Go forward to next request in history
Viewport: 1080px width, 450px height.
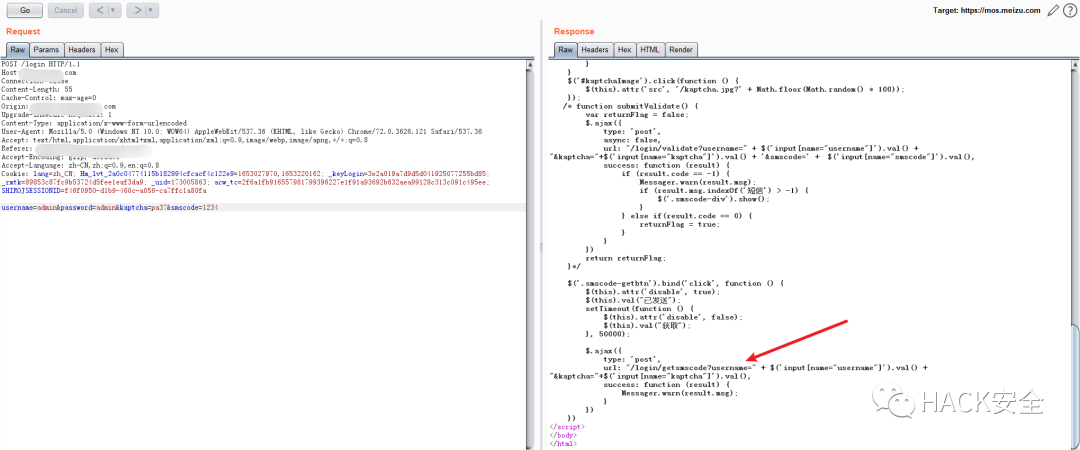point(136,10)
